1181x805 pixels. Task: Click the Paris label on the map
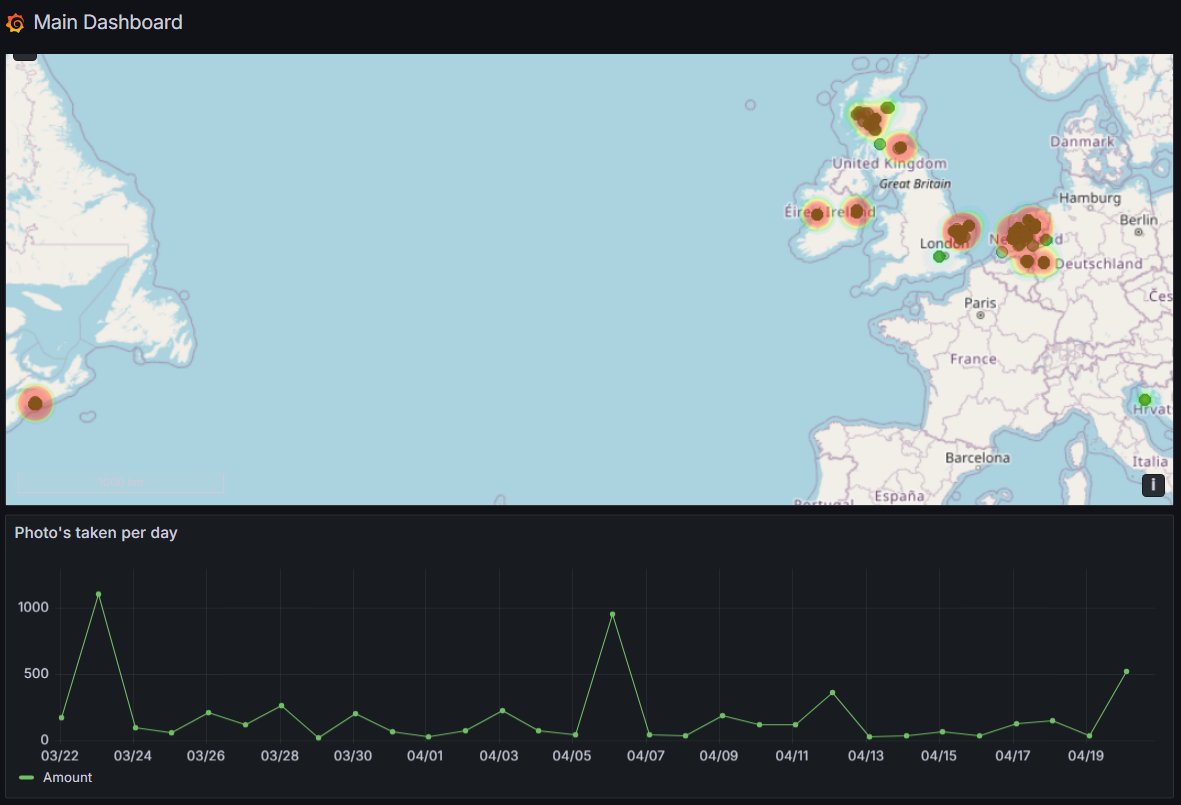tap(980, 303)
